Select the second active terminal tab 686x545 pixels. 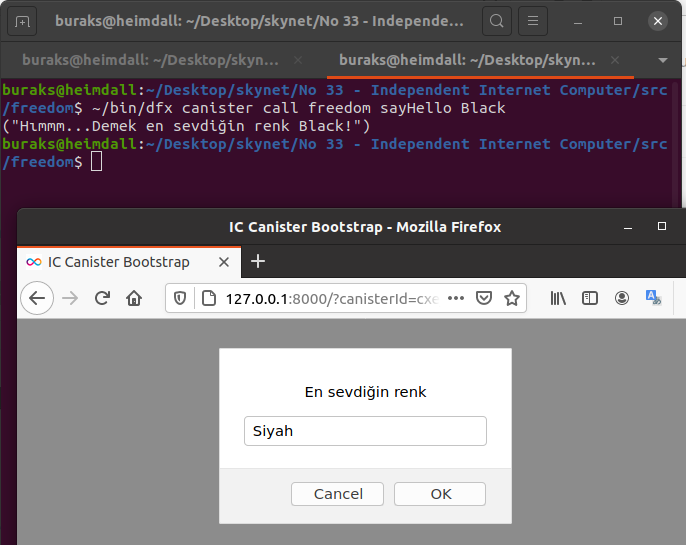(467, 60)
